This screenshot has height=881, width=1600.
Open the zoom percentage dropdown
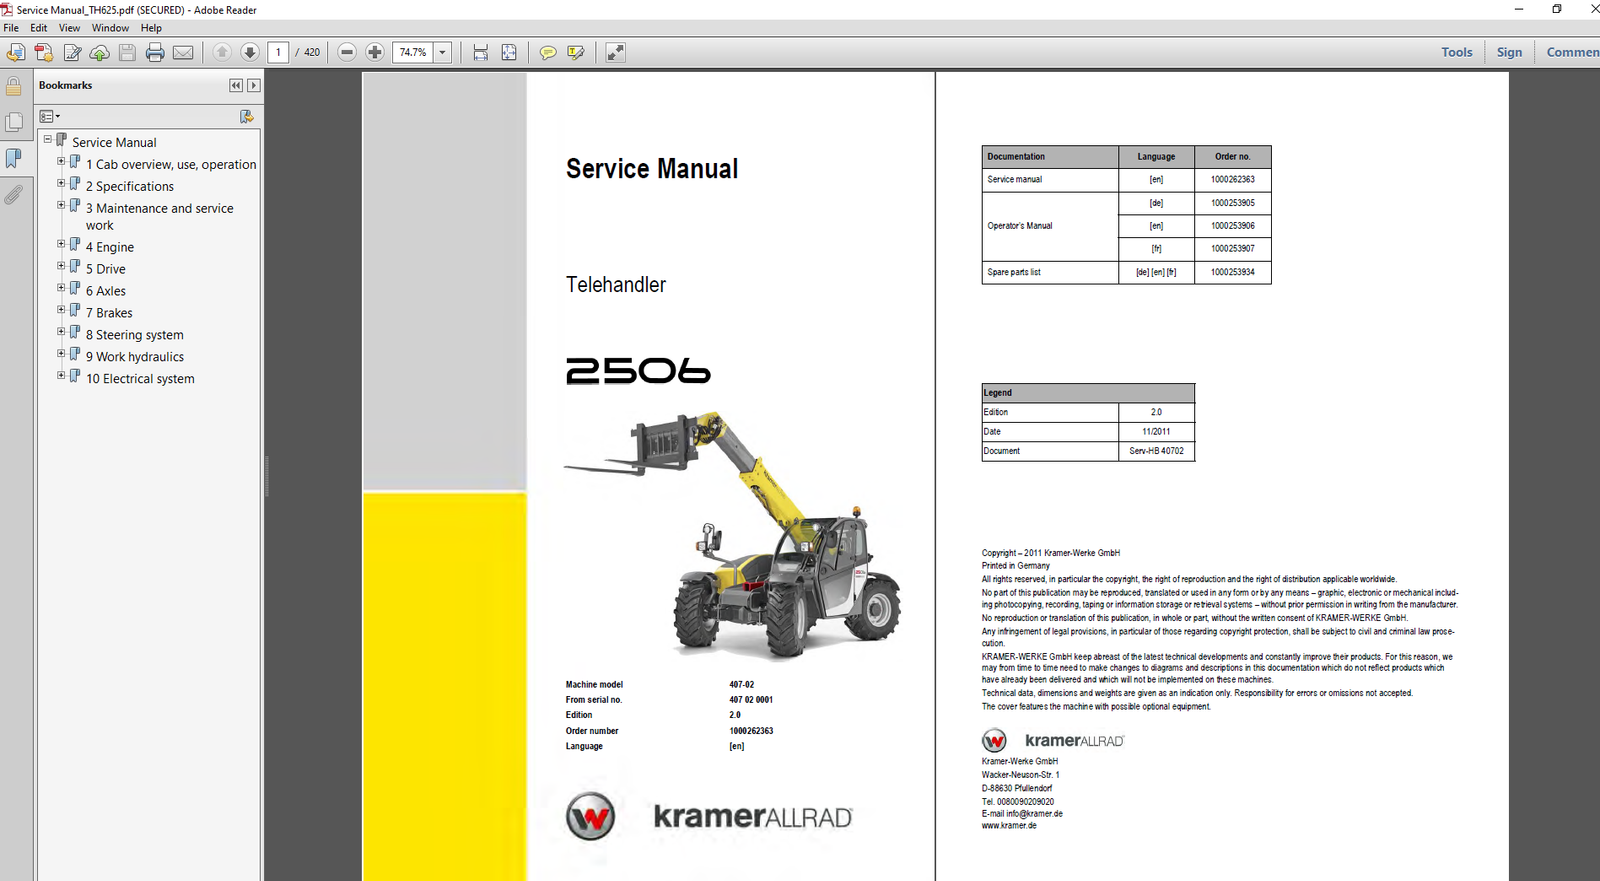(x=443, y=52)
